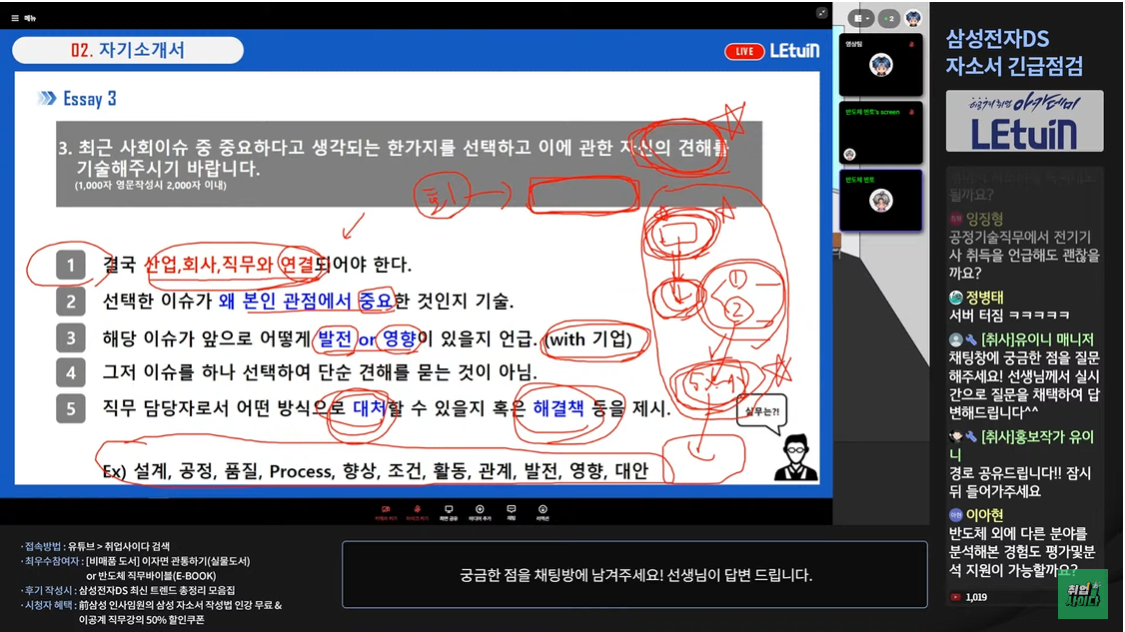Viewport: 1125px width, 632px height.
Task: Click the add media plus icon
Action: [480, 510]
